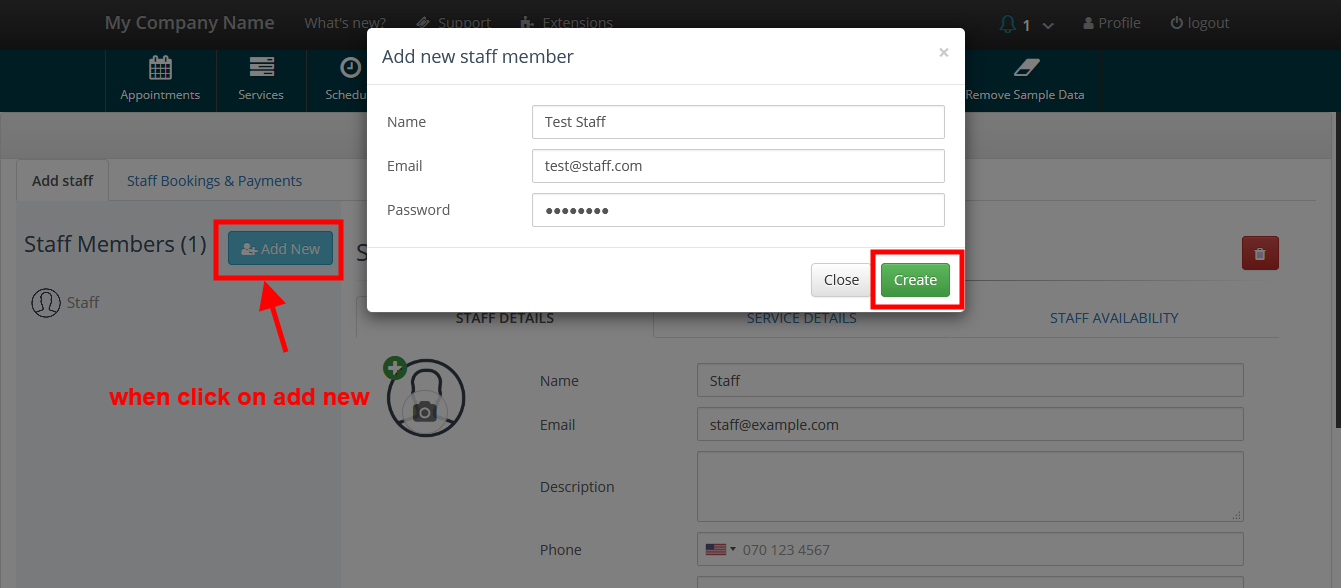Image resolution: width=1341 pixels, height=588 pixels.
Task: Click the Add New staff button
Action: [280, 249]
